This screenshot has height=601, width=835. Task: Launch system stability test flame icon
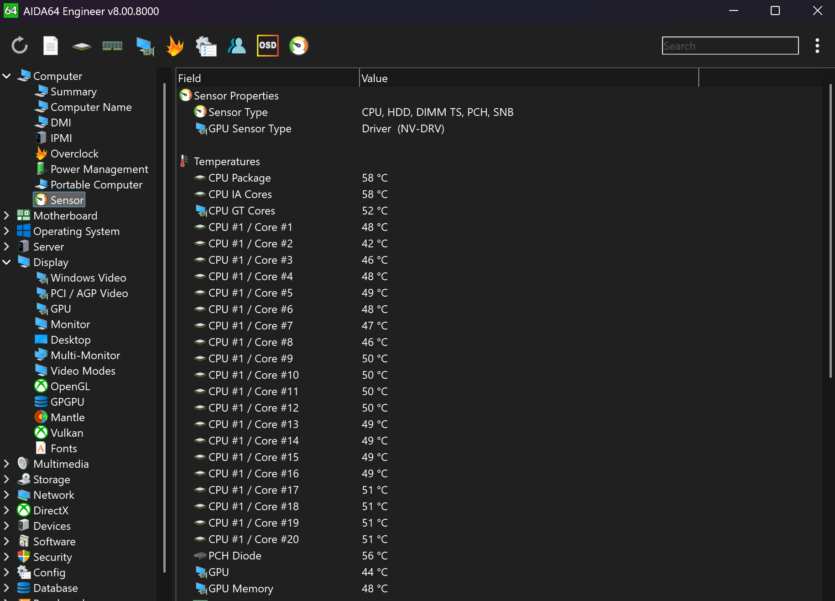pyautogui.click(x=175, y=46)
